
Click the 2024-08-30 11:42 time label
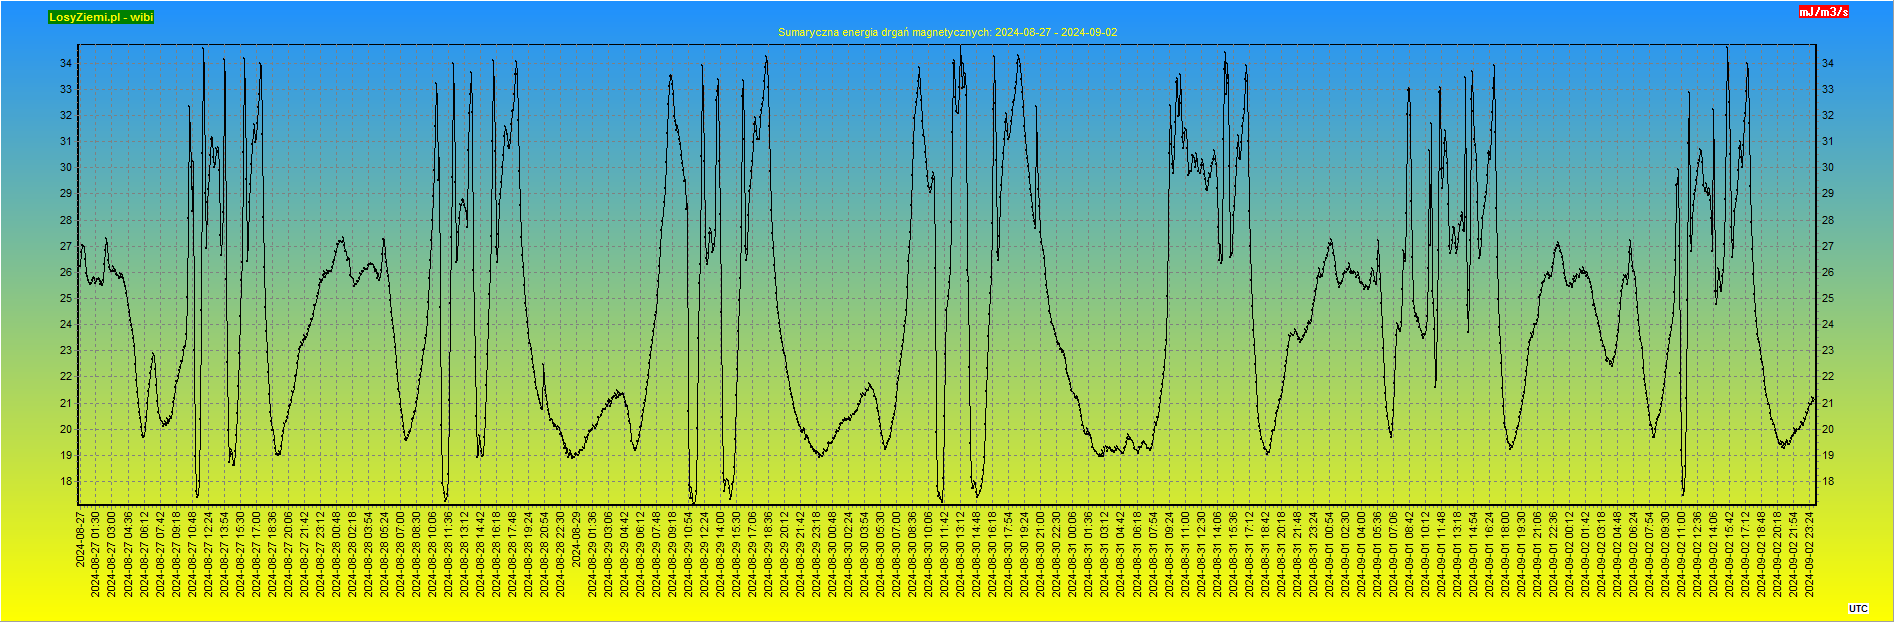pyautogui.click(x=946, y=553)
